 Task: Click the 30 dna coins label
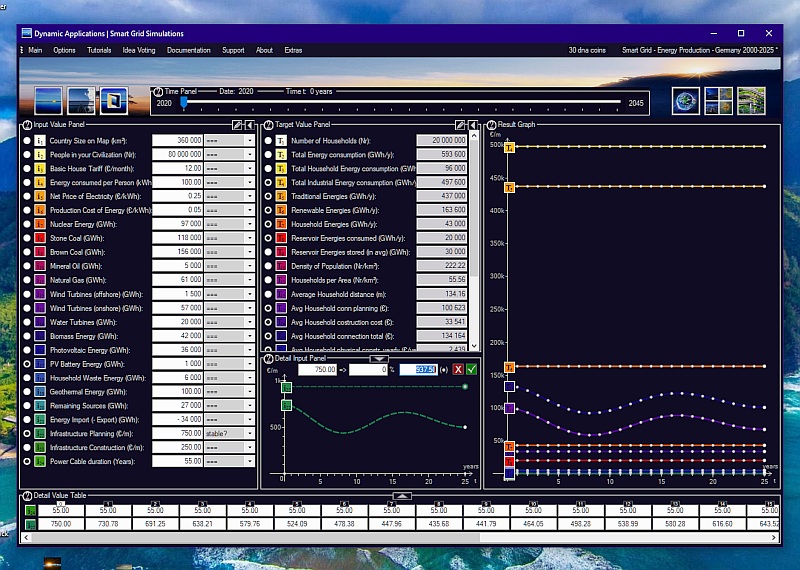[587, 50]
